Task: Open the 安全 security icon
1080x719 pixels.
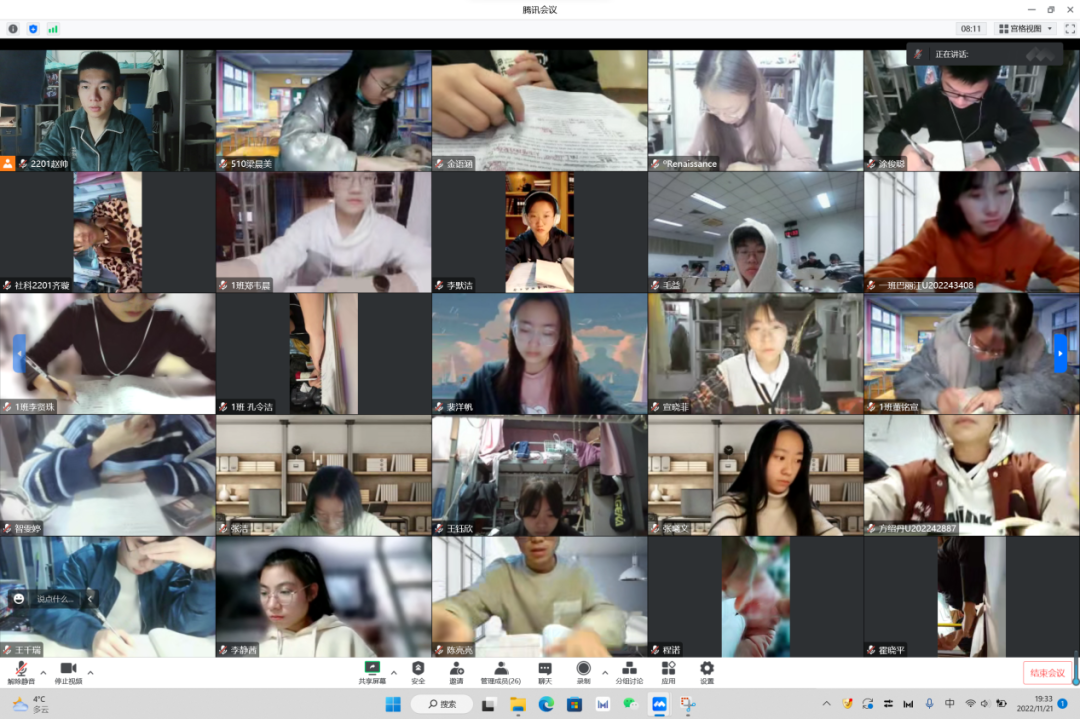Action: (x=418, y=671)
